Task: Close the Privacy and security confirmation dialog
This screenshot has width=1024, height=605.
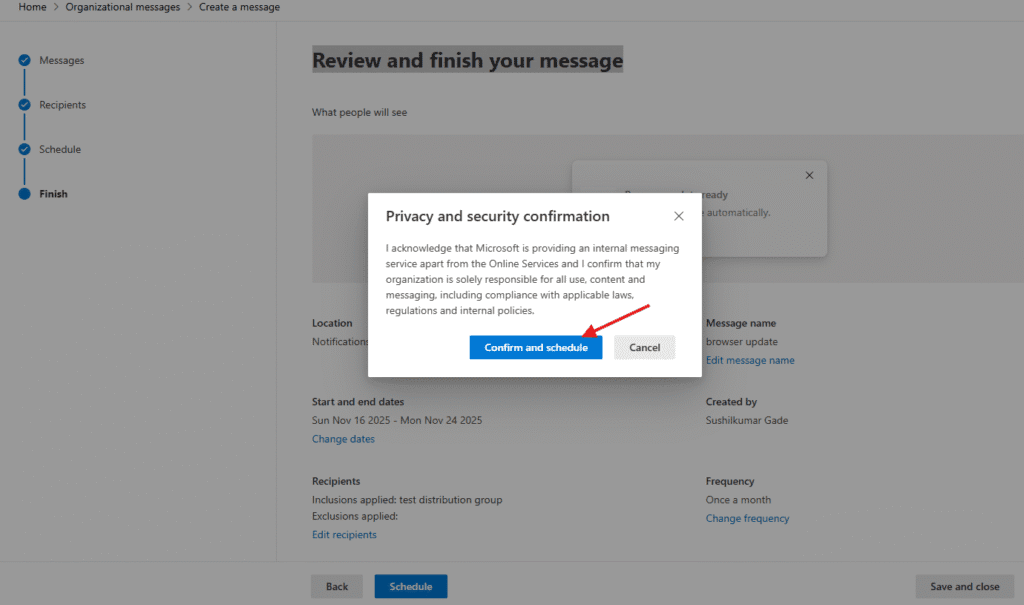Action: coord(679,216)
